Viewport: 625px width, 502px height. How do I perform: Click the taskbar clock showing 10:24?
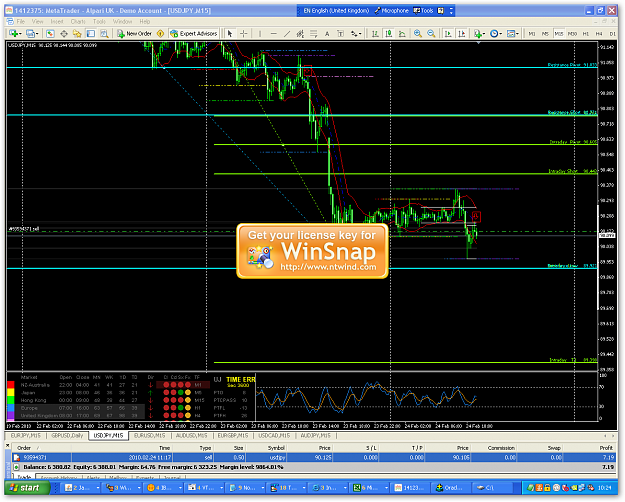point(604,488)
